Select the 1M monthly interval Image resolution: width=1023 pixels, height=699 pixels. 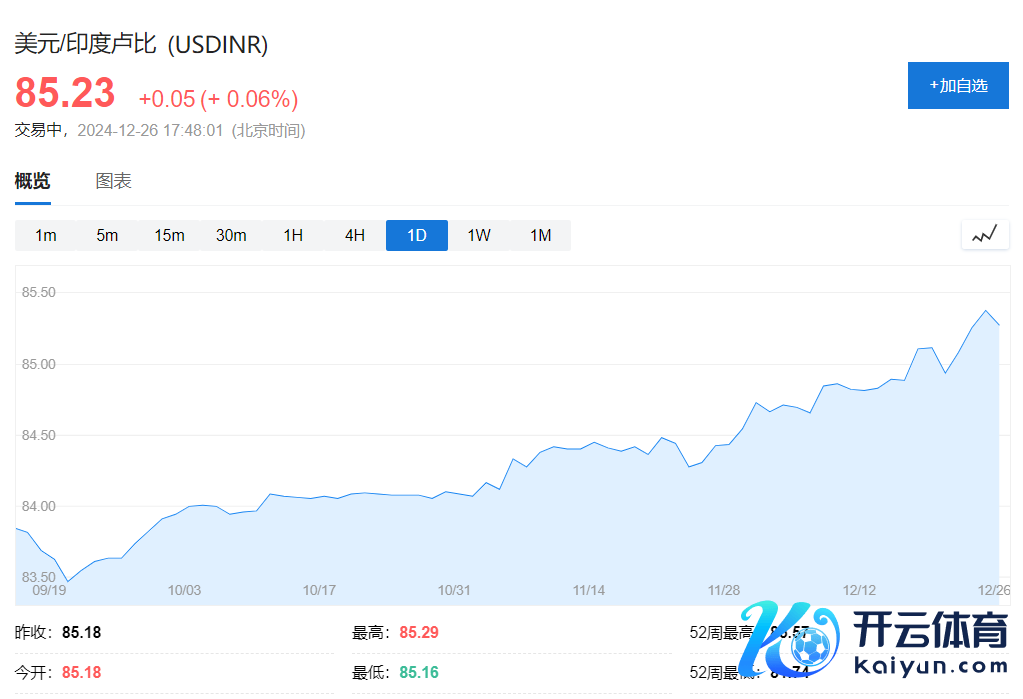[541, 235]
